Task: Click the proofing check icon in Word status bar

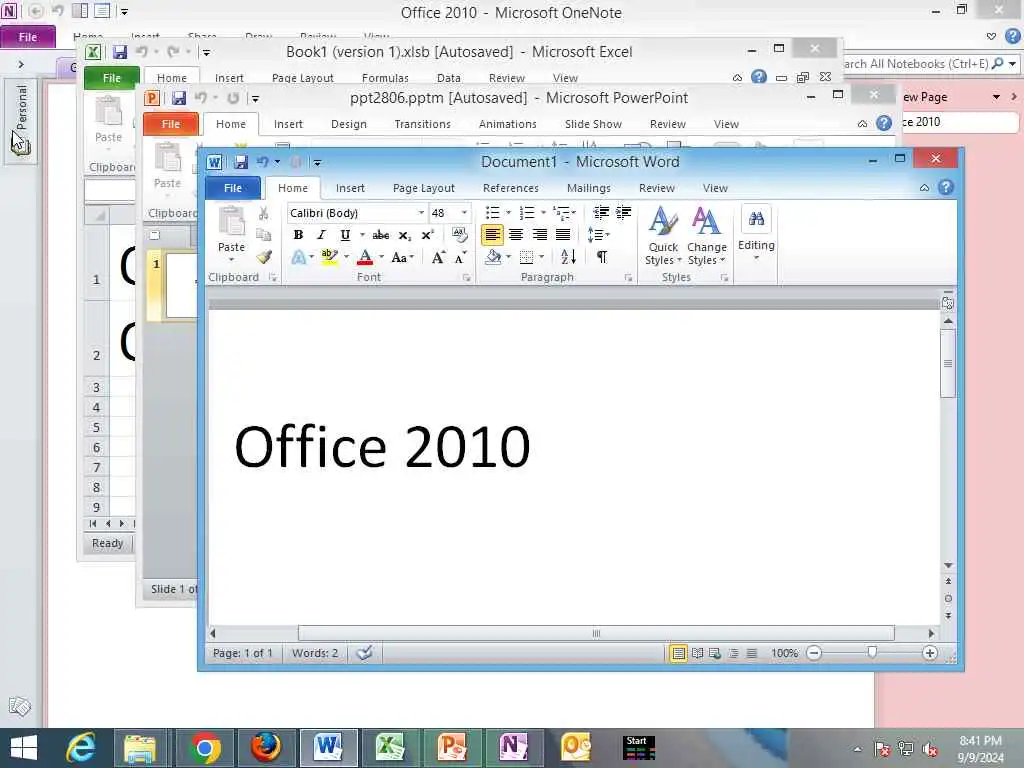Action: coord(364,652)
